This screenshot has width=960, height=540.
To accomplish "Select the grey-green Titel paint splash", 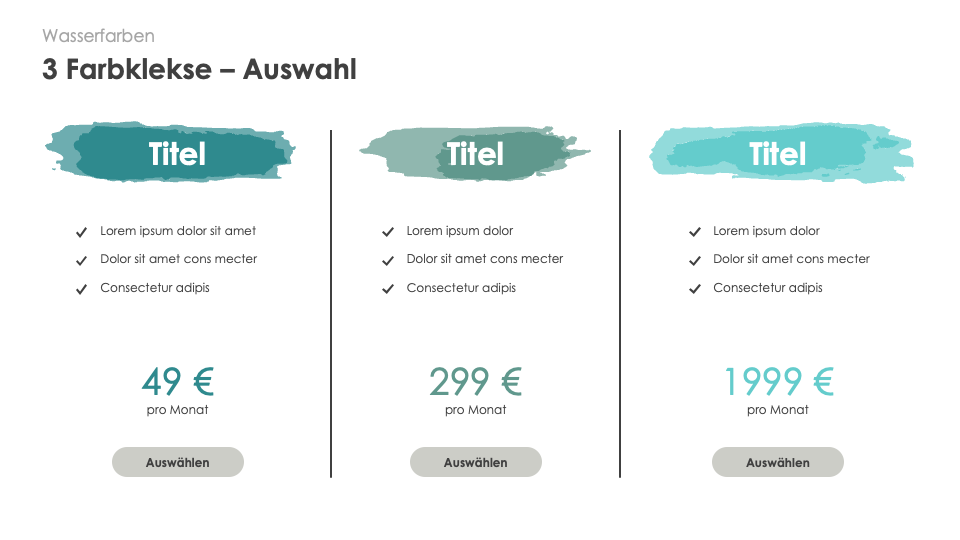I will pyautogui.click(x=474, y=154).
